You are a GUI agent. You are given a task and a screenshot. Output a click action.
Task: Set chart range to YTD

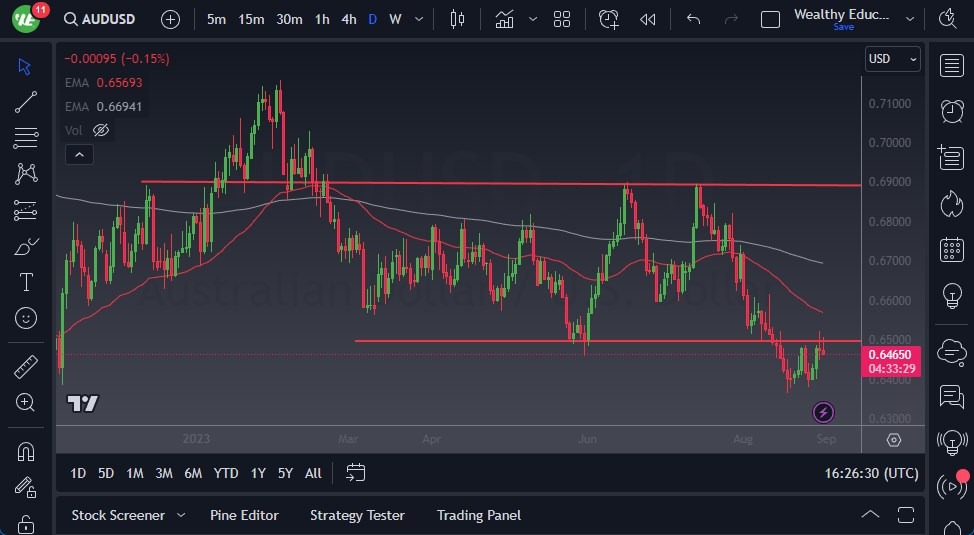point(226,473)
